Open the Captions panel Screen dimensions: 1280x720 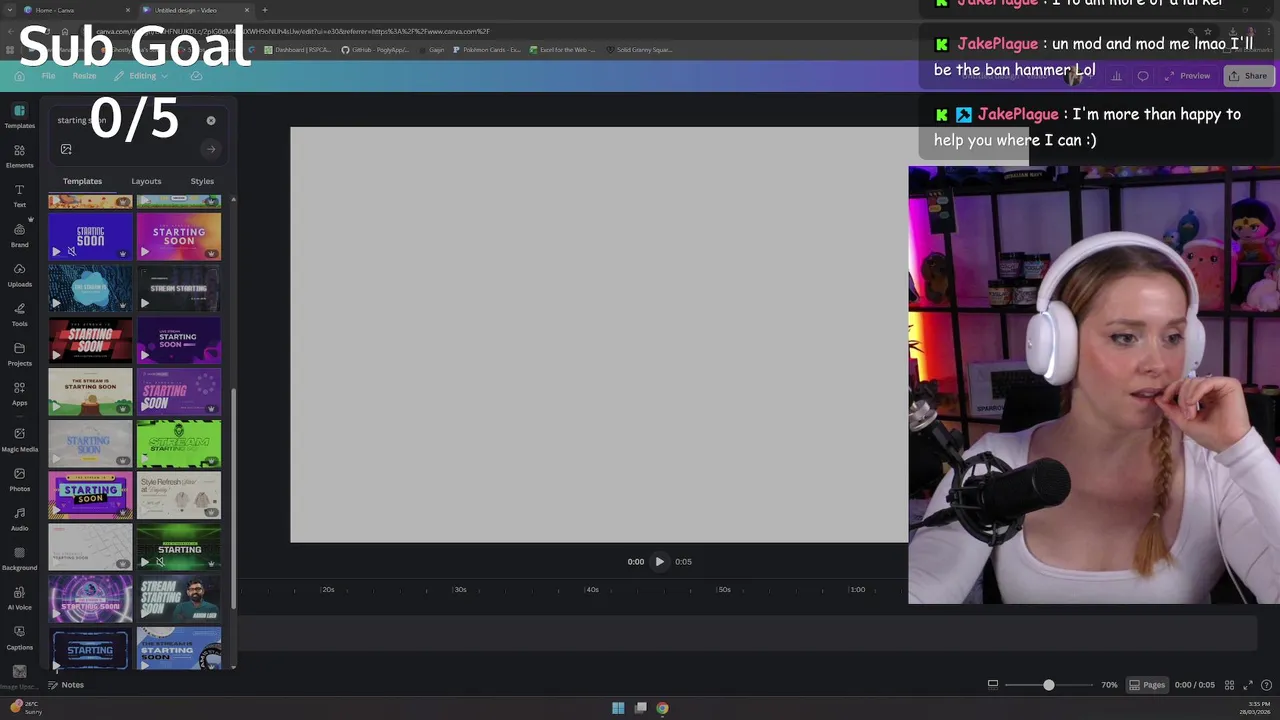pos(19,637)
